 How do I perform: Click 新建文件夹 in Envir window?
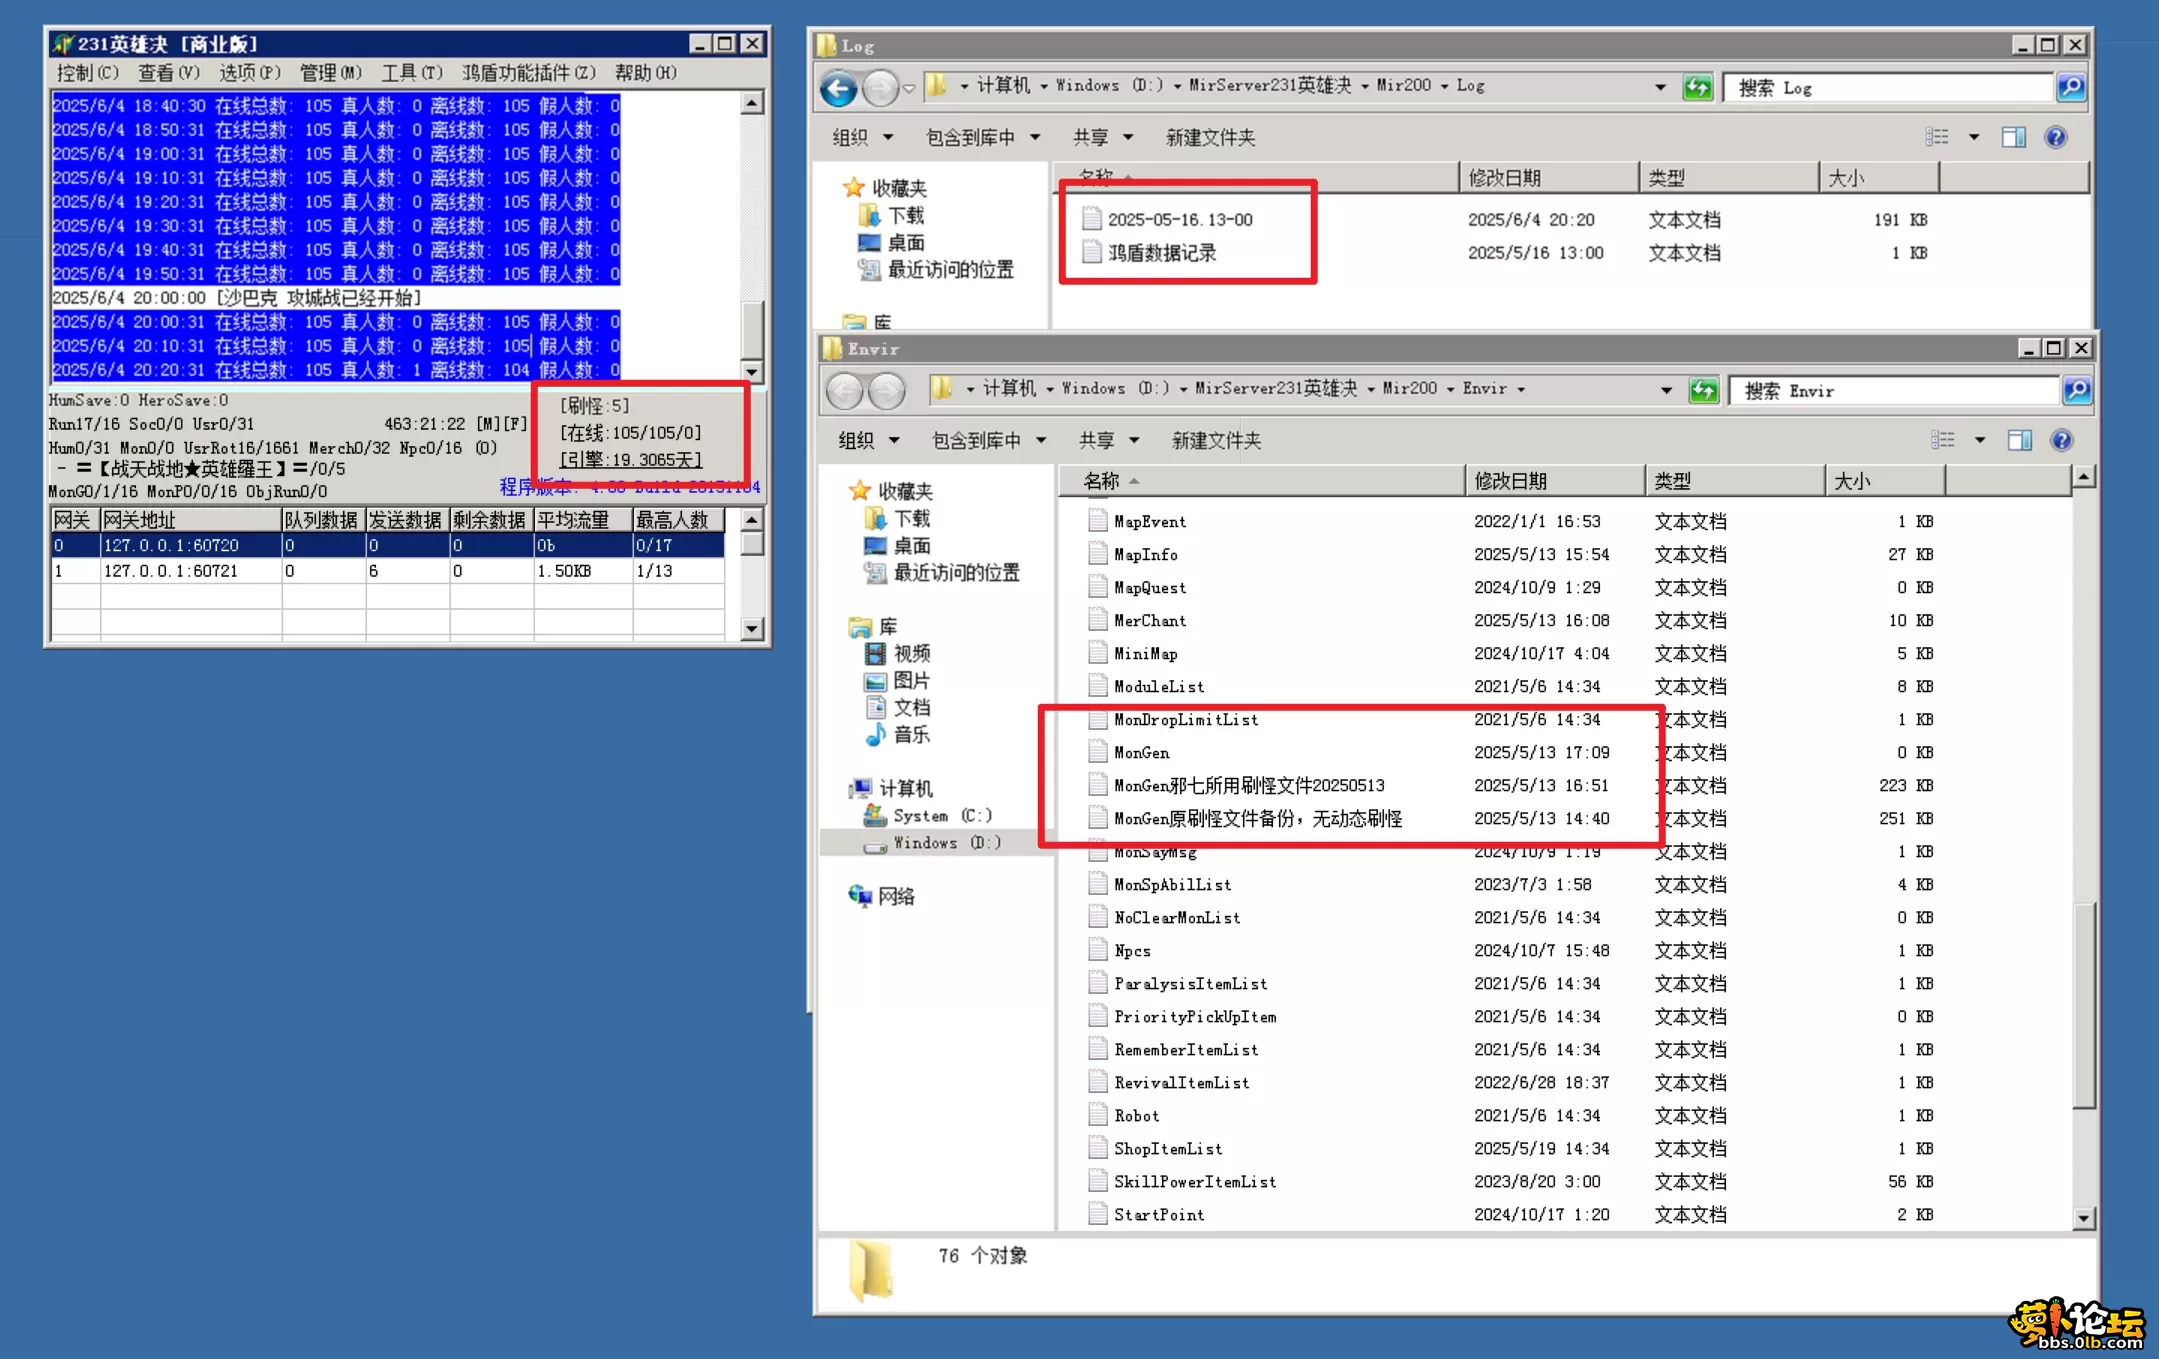coord(1216,440)
